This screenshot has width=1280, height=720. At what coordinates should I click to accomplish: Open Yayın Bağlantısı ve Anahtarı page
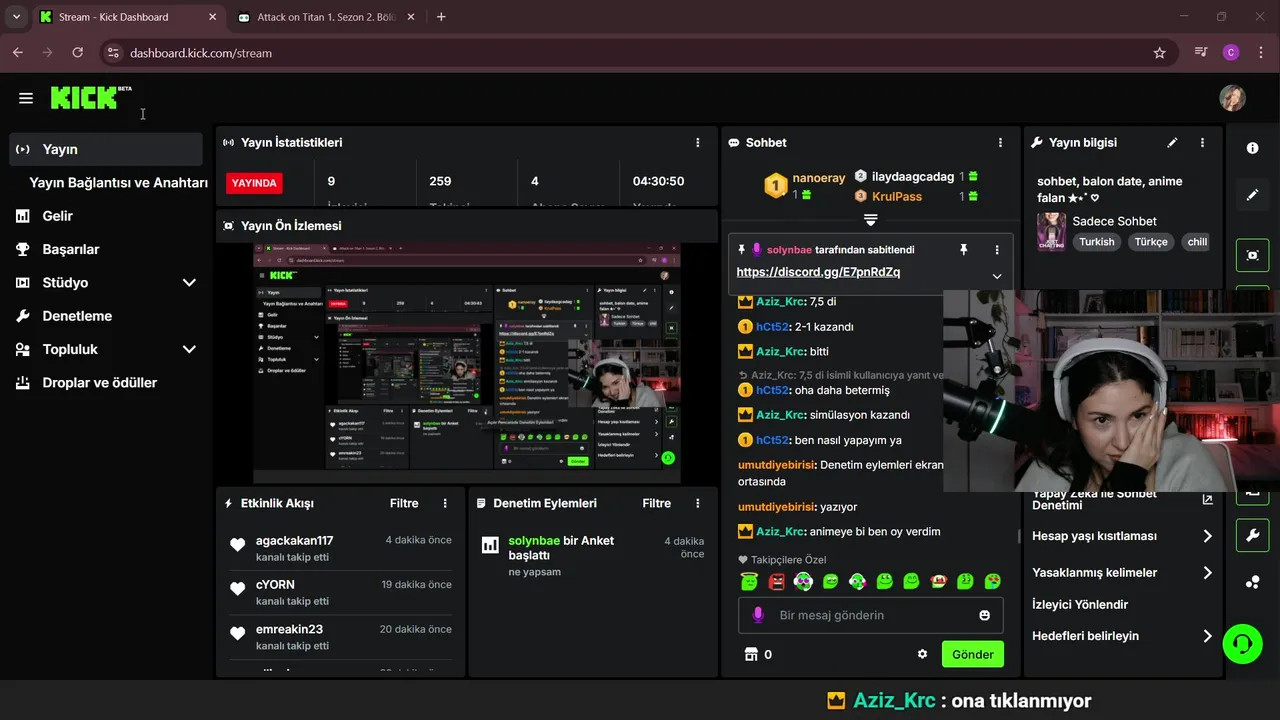pos(118,183)
